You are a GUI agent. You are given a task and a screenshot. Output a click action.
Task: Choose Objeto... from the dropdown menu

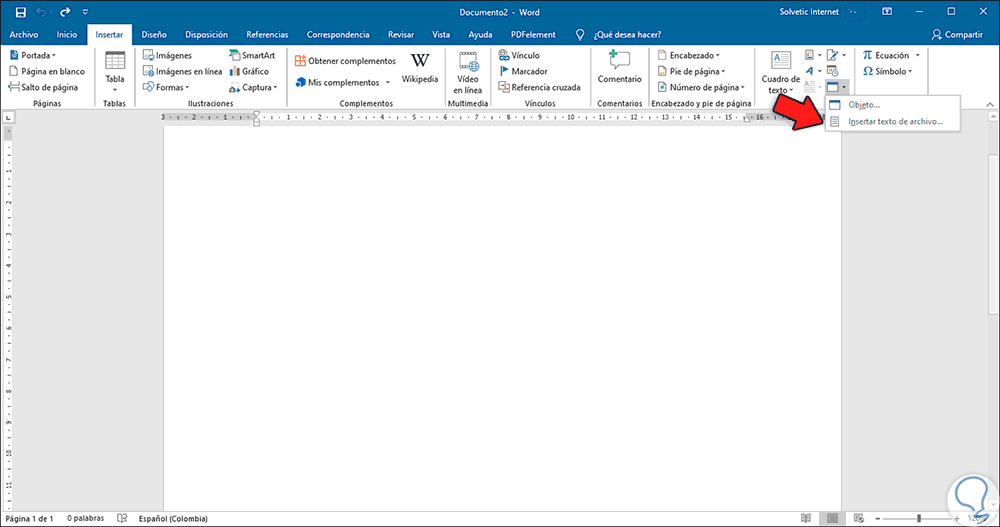click(892, 105)
